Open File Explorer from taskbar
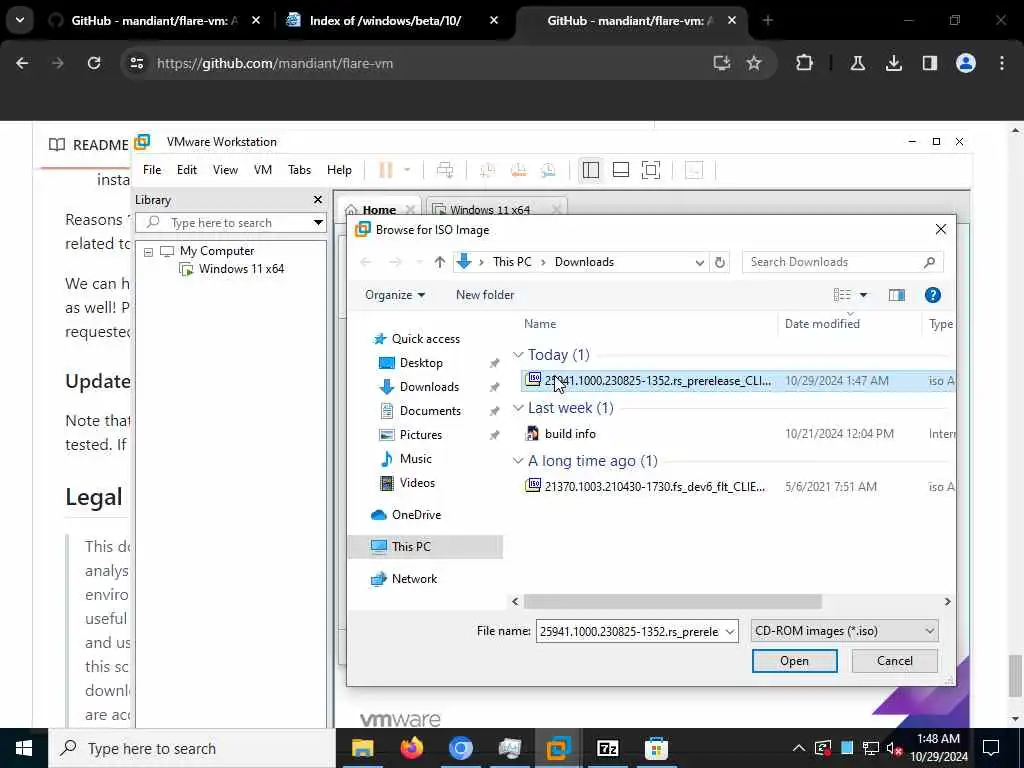1024x768 pixels. click(x=362, y=748)
